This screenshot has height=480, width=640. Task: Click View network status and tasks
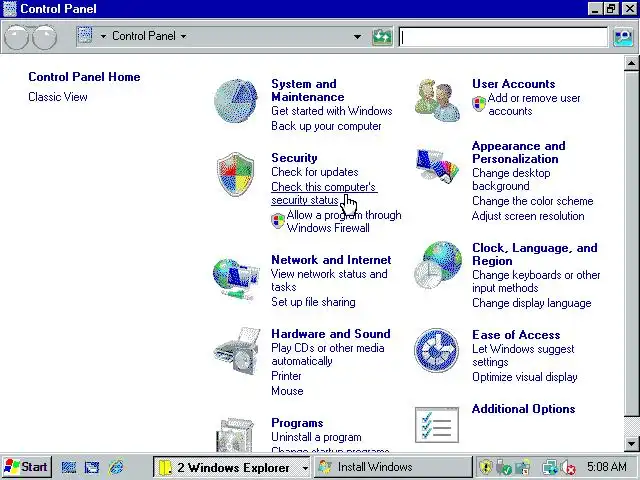[329, 280]
